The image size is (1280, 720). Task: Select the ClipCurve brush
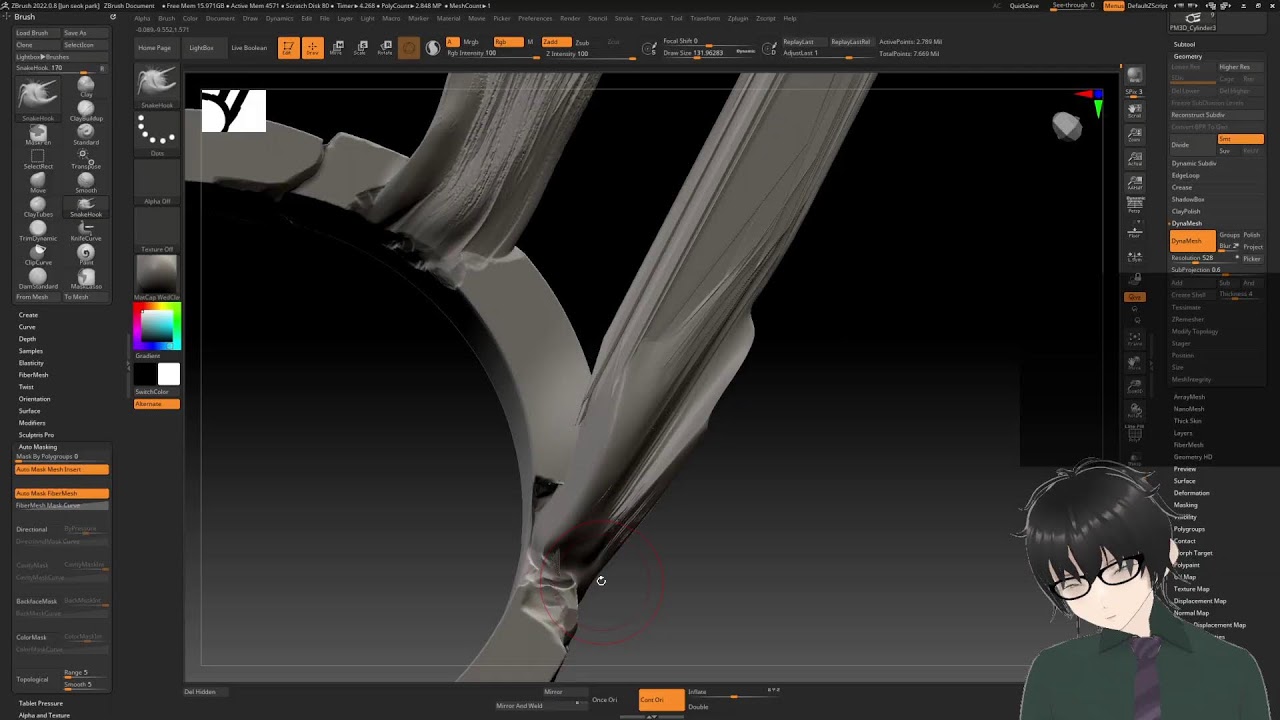pos(38,254)
